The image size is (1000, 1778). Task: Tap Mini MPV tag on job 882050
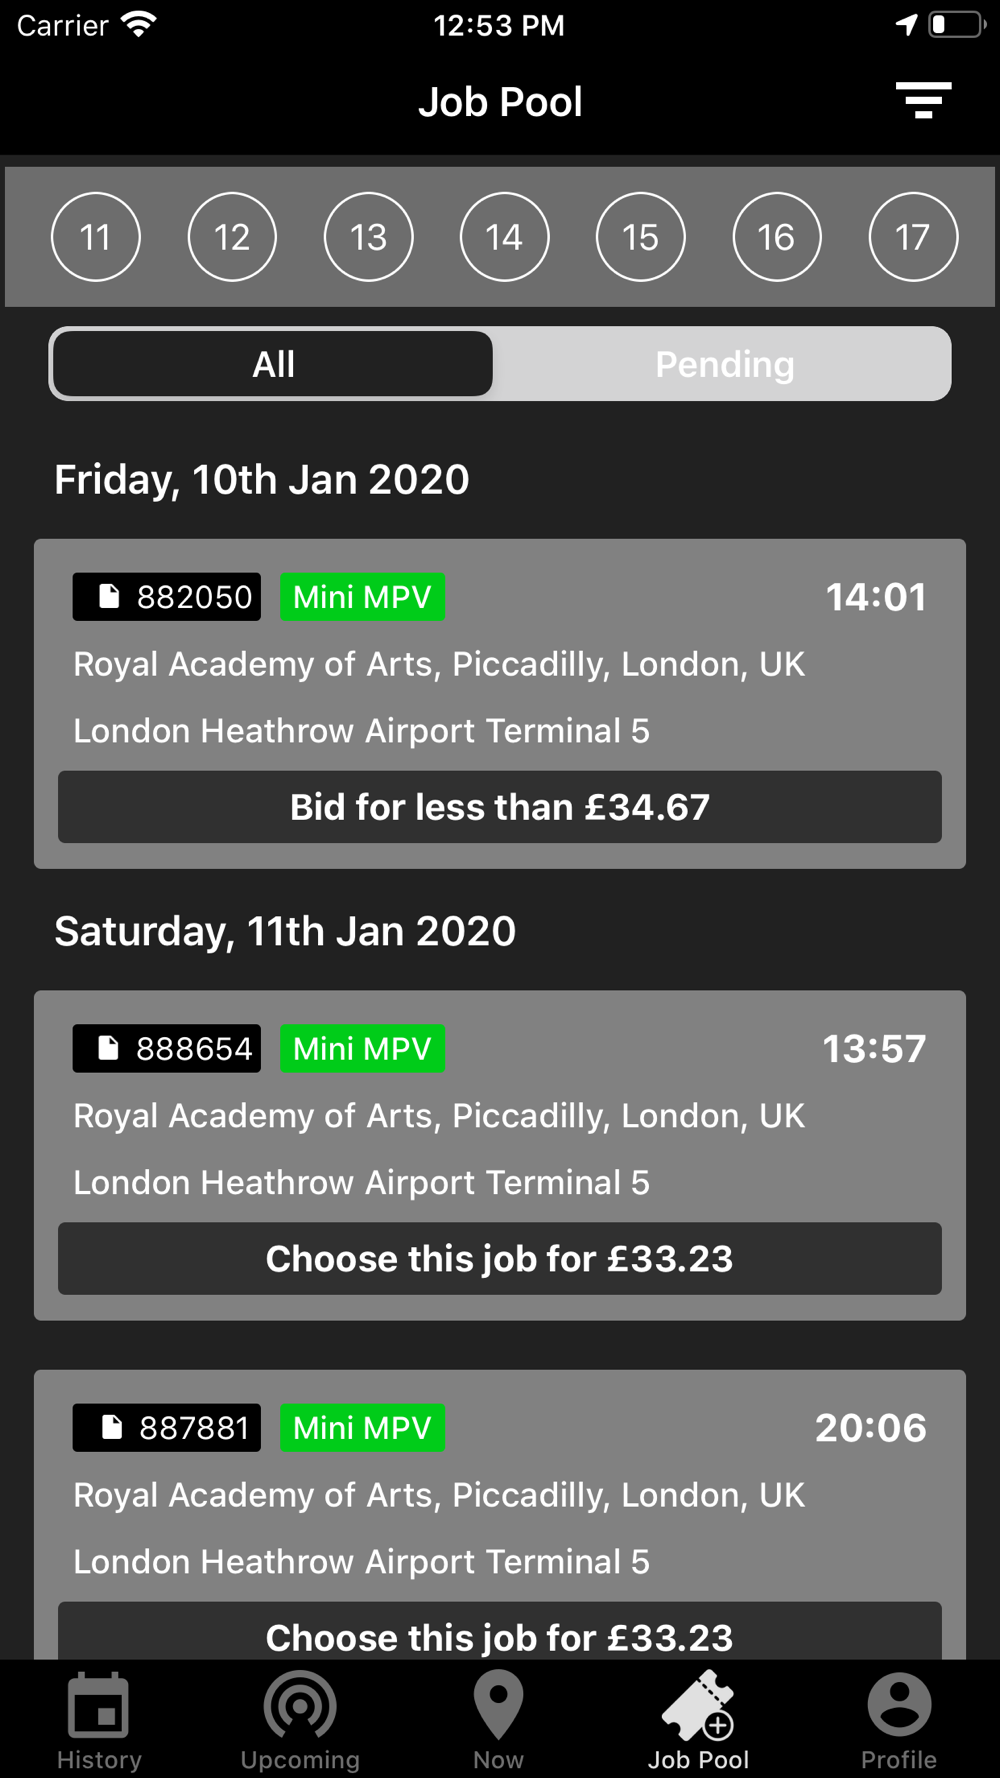point(362,597)
